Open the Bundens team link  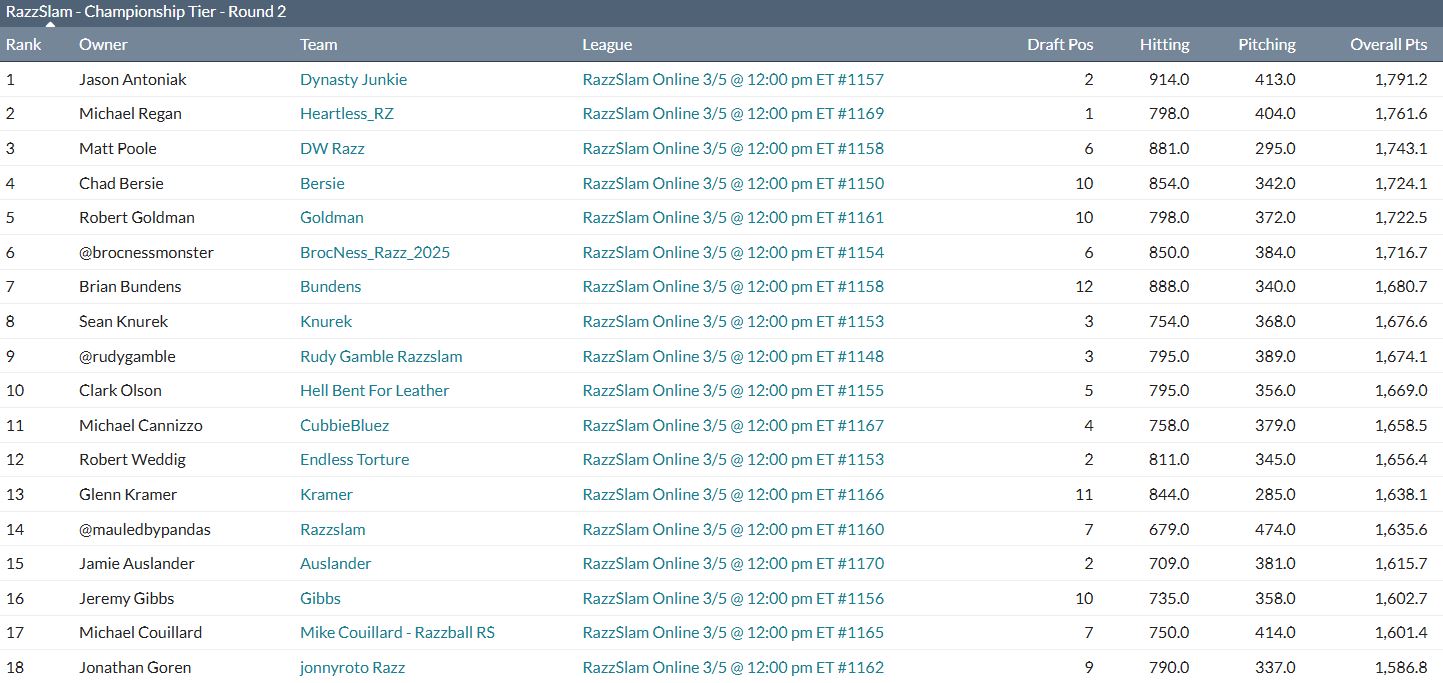point(330,286)
